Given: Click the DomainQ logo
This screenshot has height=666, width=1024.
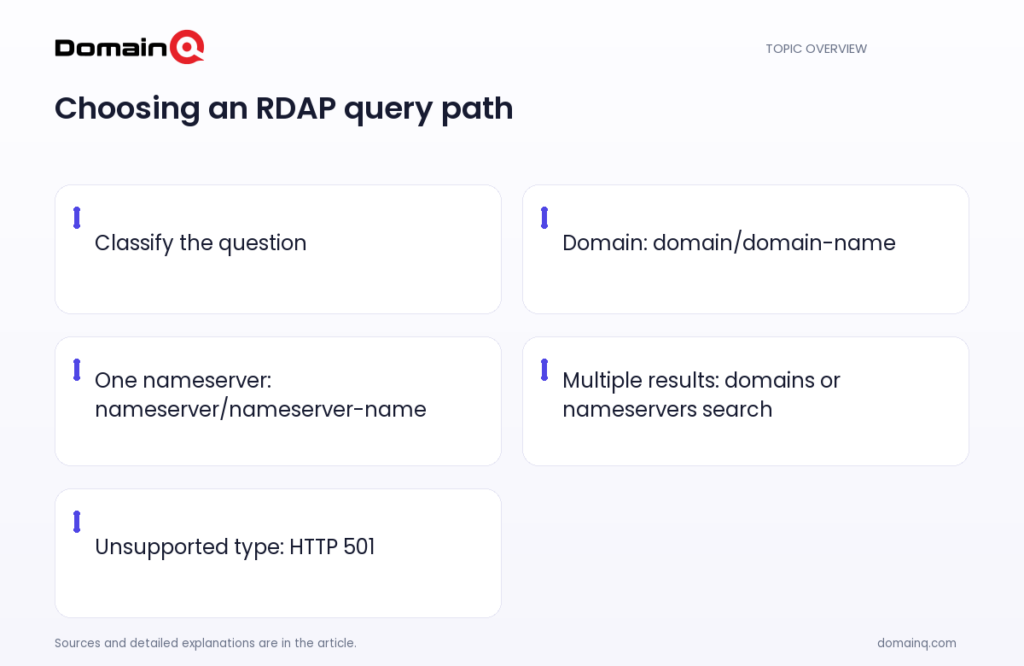Looking at the screenshot, I should (129, 47).
